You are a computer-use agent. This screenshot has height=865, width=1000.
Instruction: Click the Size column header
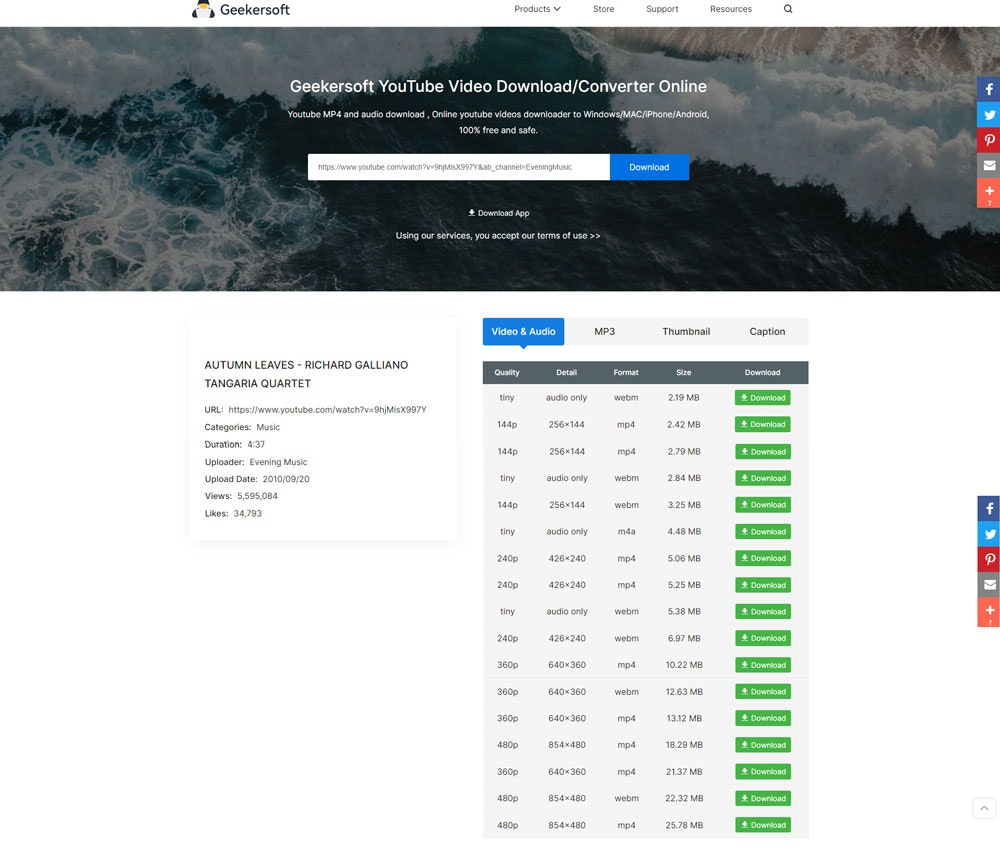pyautogui.click(x=684, y=373)
